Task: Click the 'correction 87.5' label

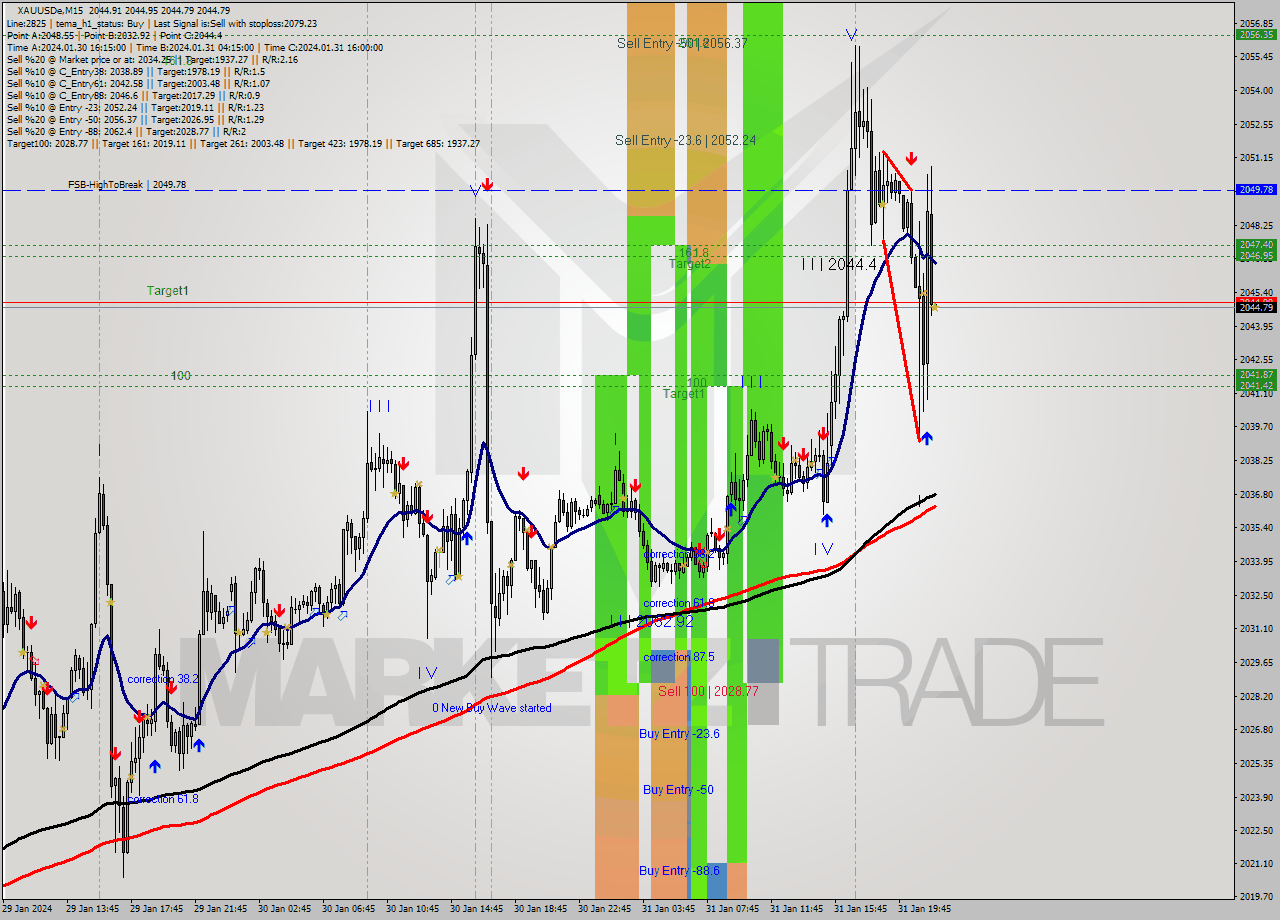Action: (678, 657)
